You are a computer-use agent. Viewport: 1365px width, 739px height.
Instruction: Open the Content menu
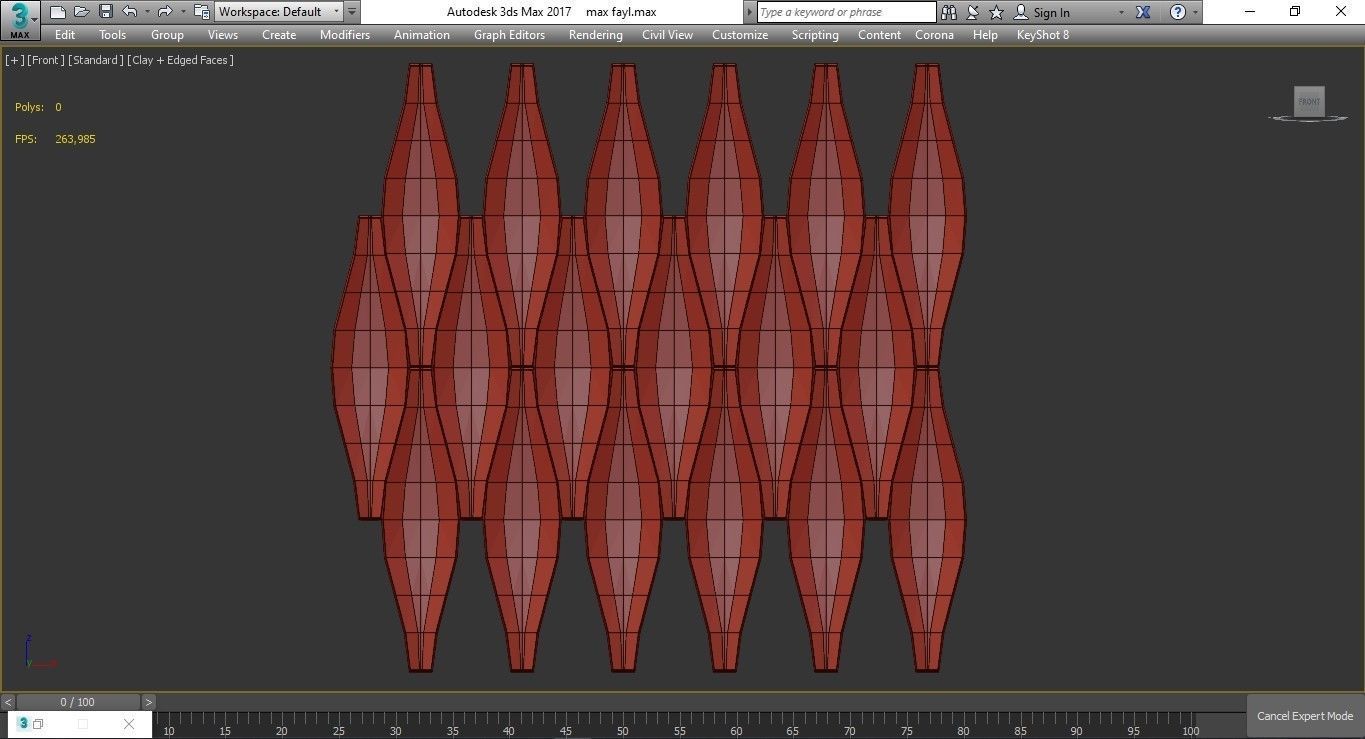pos(879,35)
